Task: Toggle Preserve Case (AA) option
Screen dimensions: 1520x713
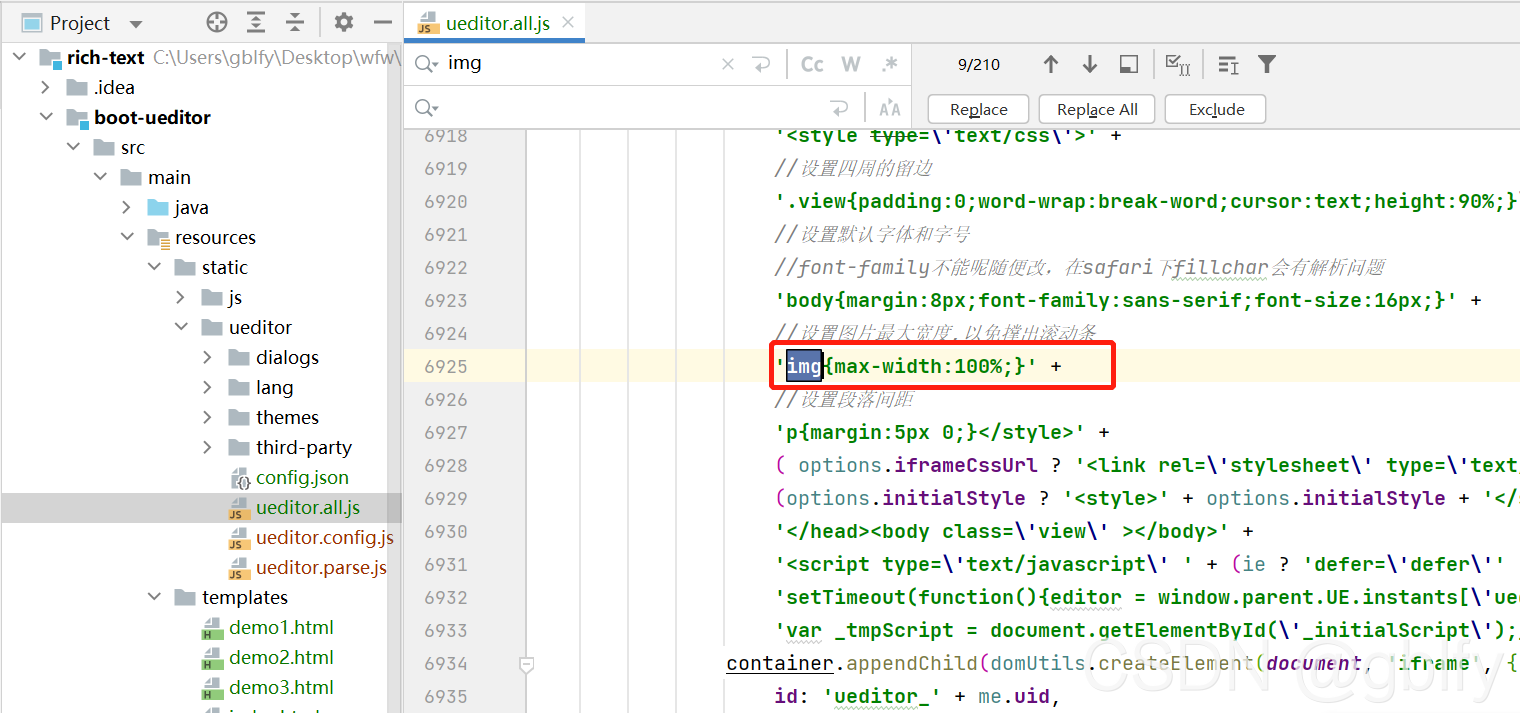Action: 889,108
